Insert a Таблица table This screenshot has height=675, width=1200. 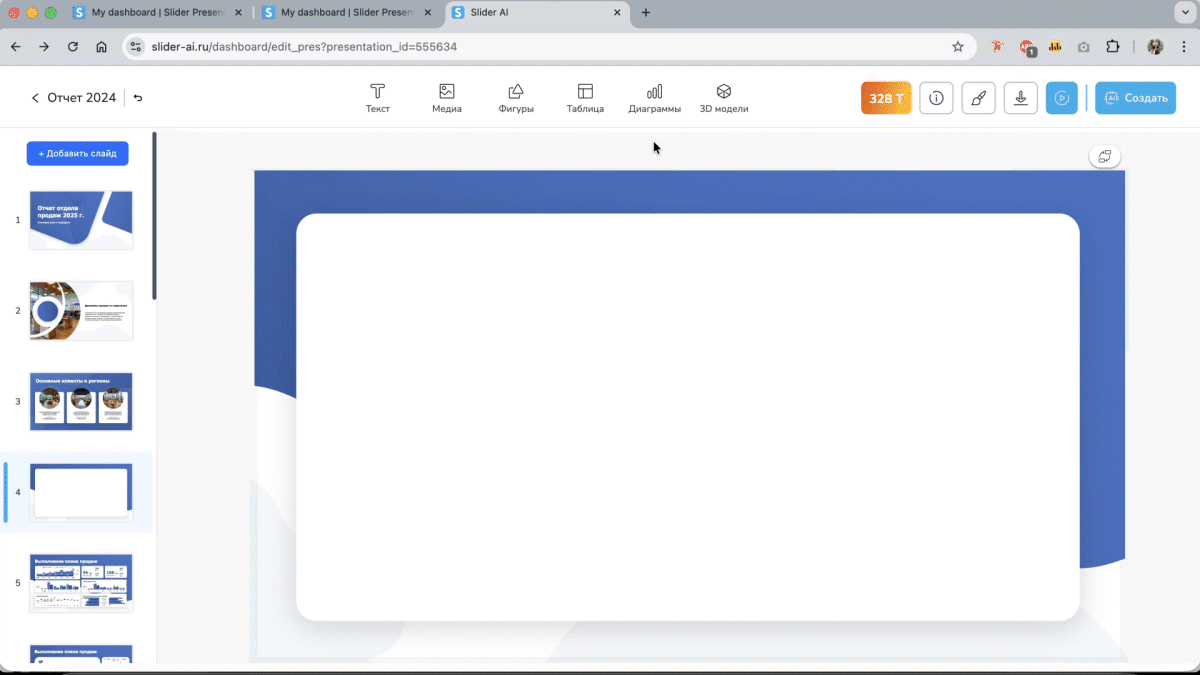pyautogui.click(x=585, y=98)
